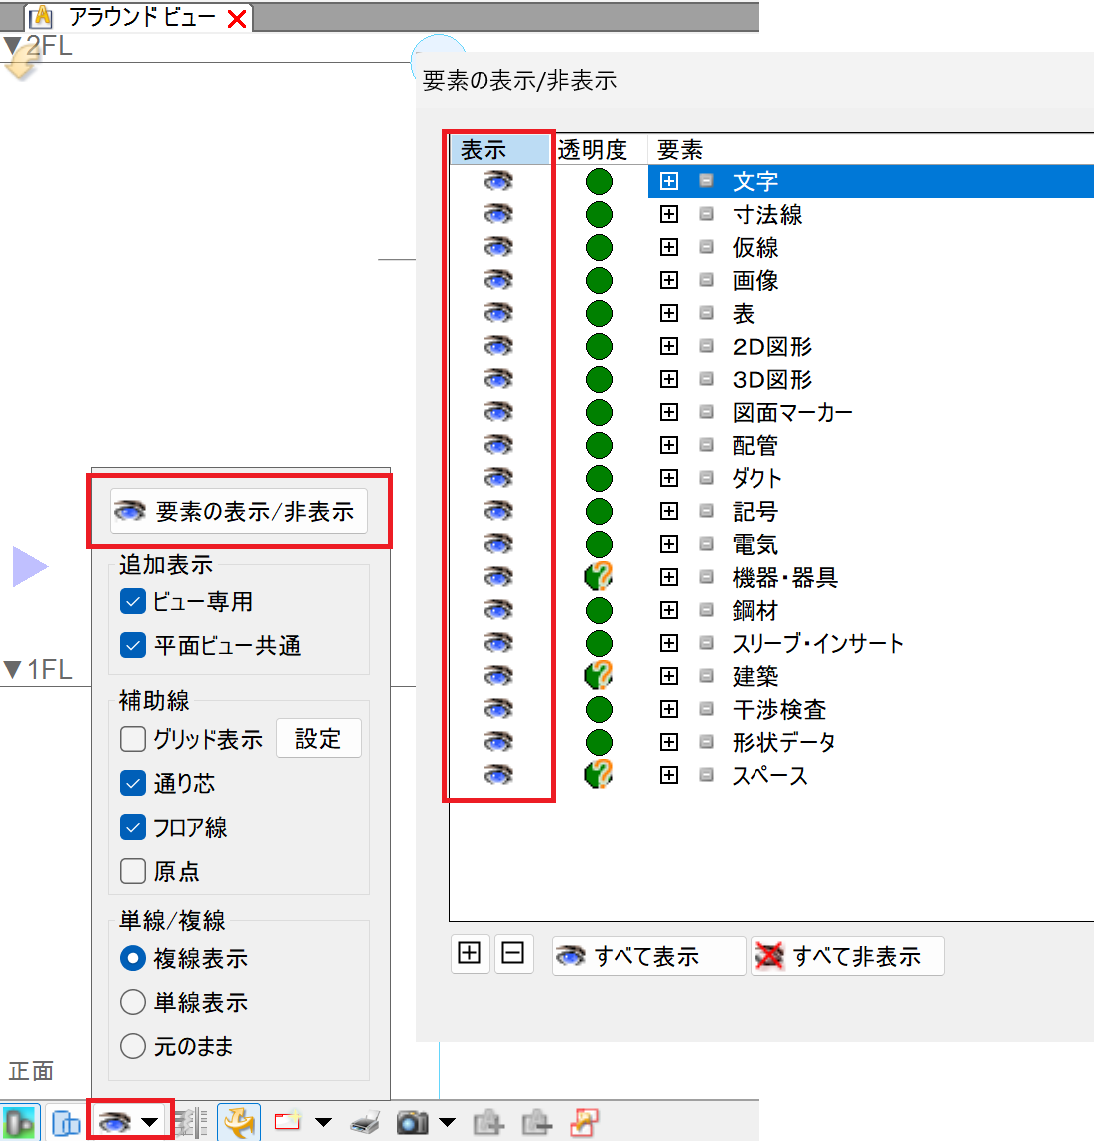Select the アラウンドビュー tab
This screenshot has height=1141, width=1094.
[141, 17]
